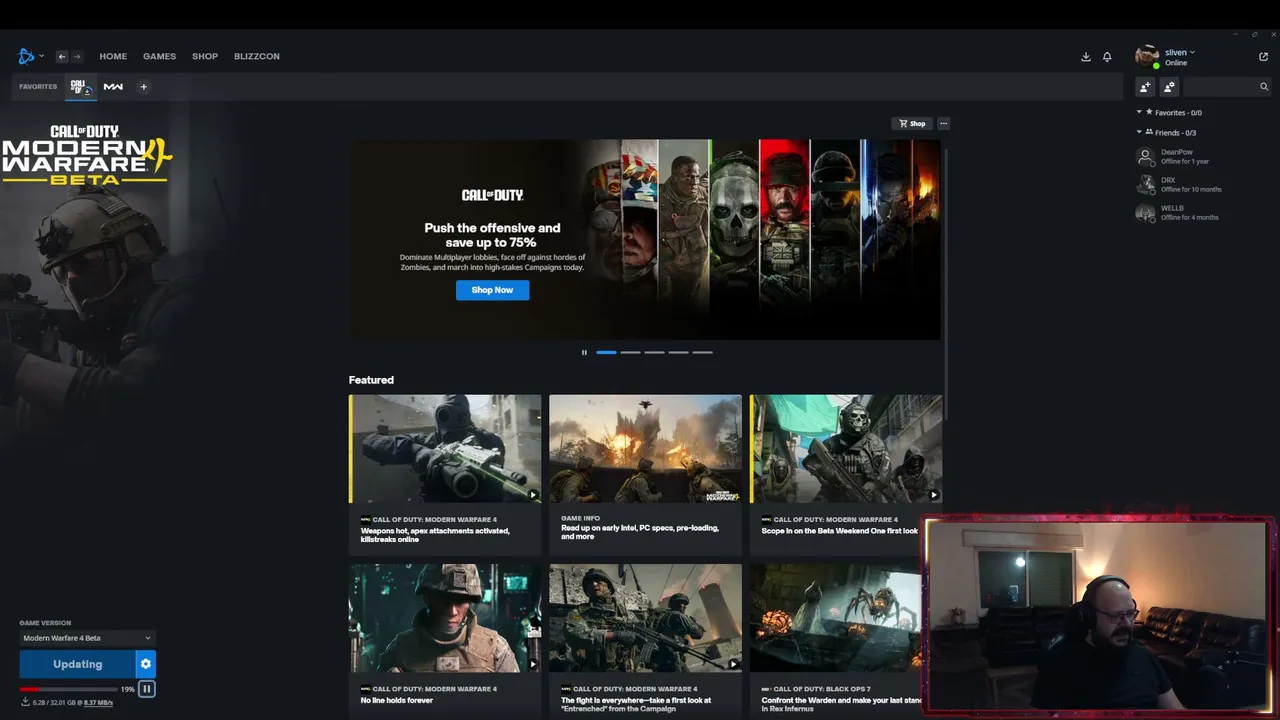The height and width of the screenshot is (720, 1280).
Task: Jump to the fourth carousel slide indicator
Action: click(x=678, y=352)
